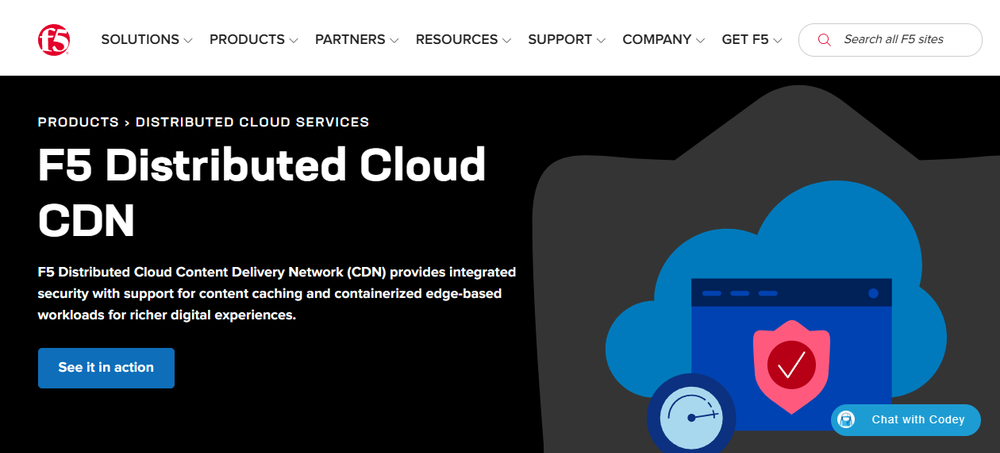The image size is (1000, 453).
Task: Expand the Get F5 dropdown chevron
Action: (777, 40)
